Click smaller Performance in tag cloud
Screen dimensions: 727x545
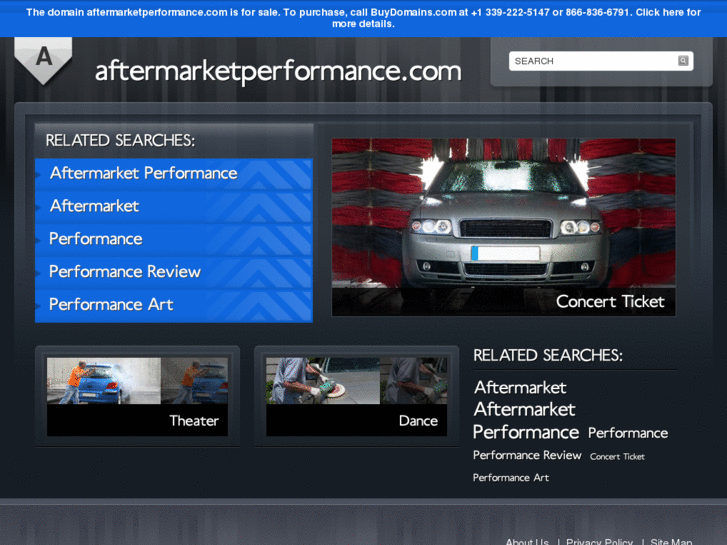(x=628, y=433)
